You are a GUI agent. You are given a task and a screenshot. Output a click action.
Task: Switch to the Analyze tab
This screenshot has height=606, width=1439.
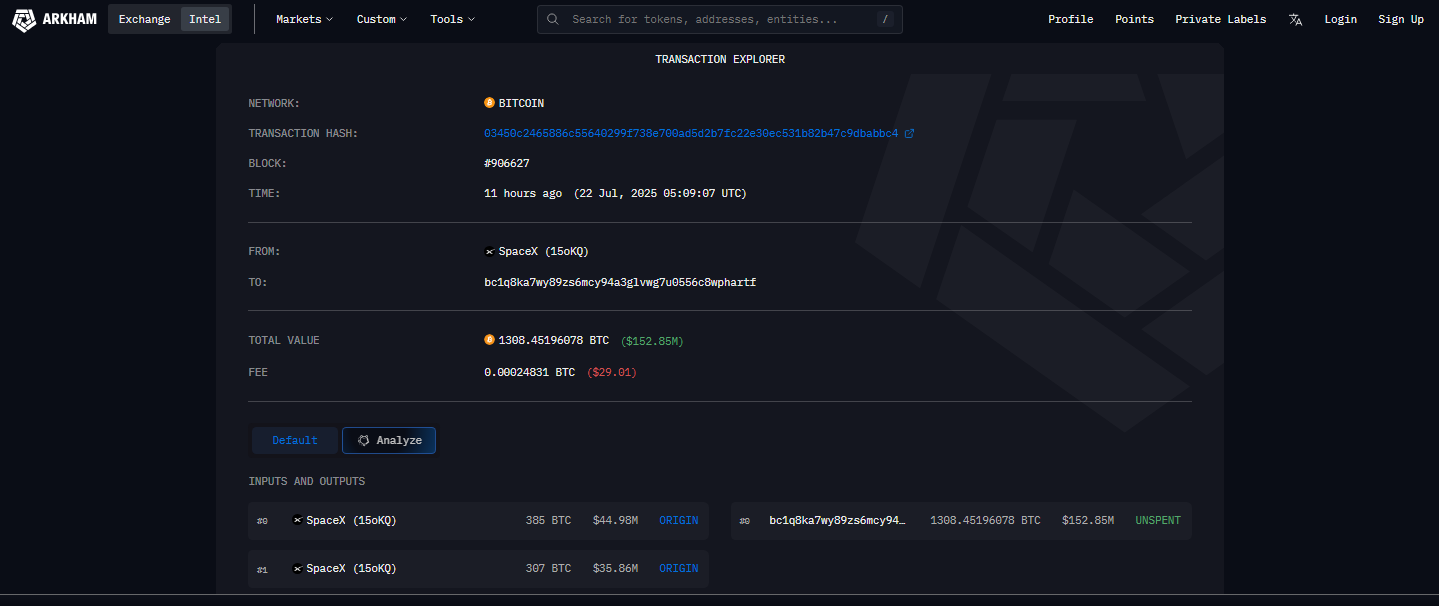[x=389, y=440]
